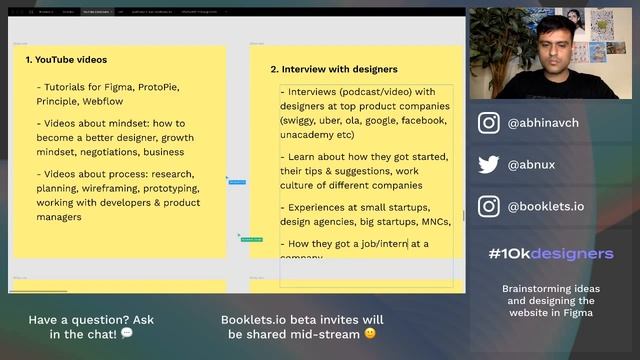Click the @abnux handle text

(x=531, y=165)
